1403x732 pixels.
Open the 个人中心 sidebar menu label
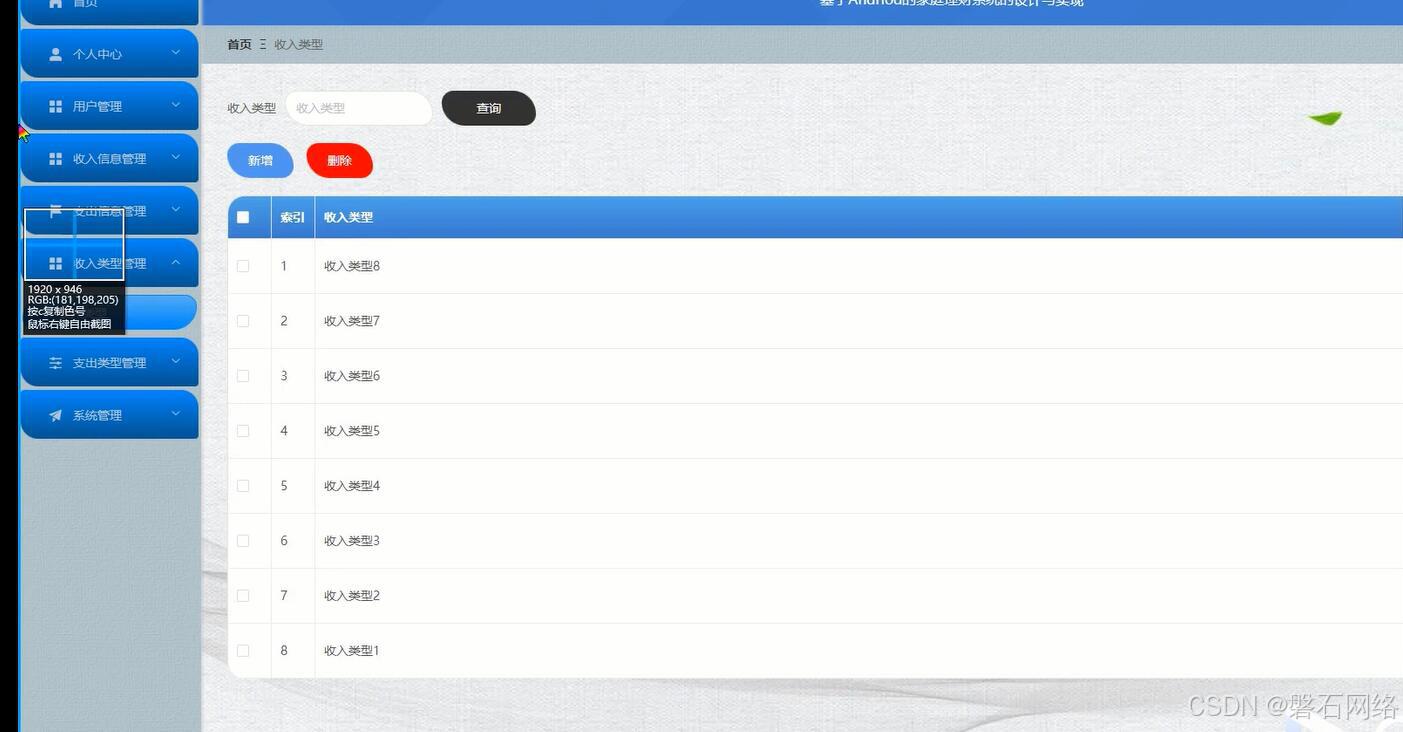[x=97, y=54]
